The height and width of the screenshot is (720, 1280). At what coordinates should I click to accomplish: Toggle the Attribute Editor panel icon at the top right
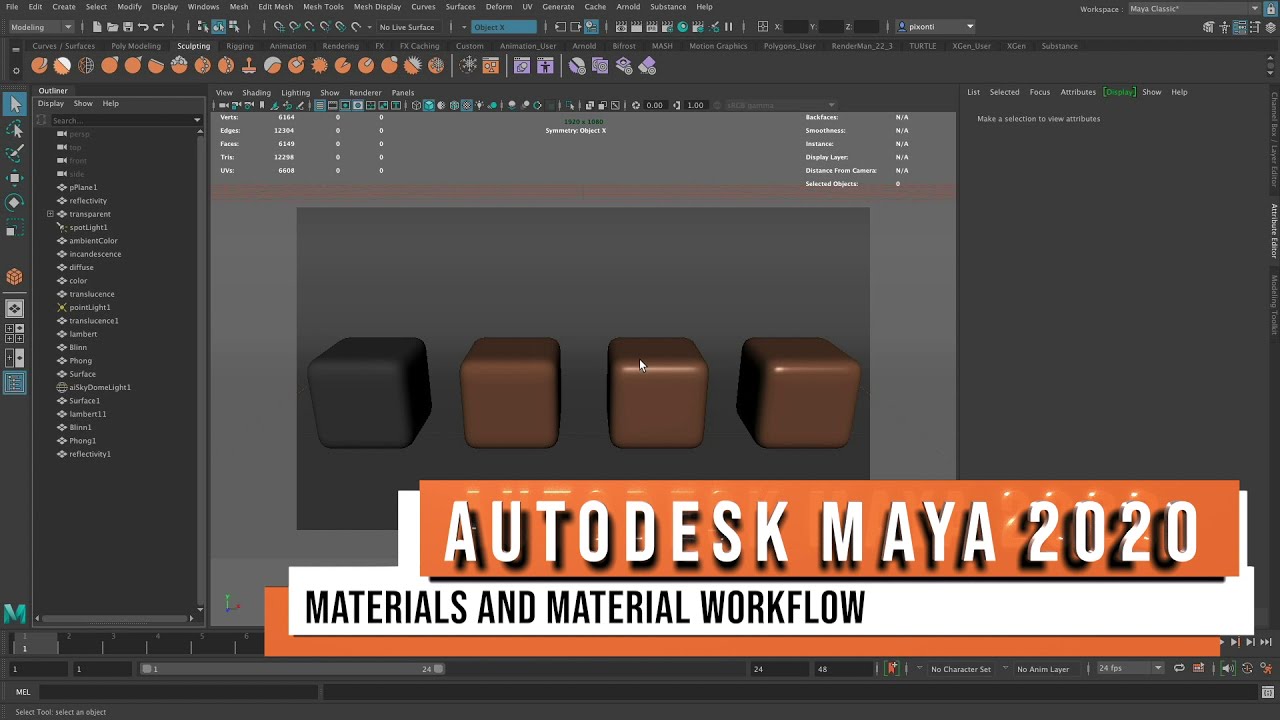tap(1239, 27)
